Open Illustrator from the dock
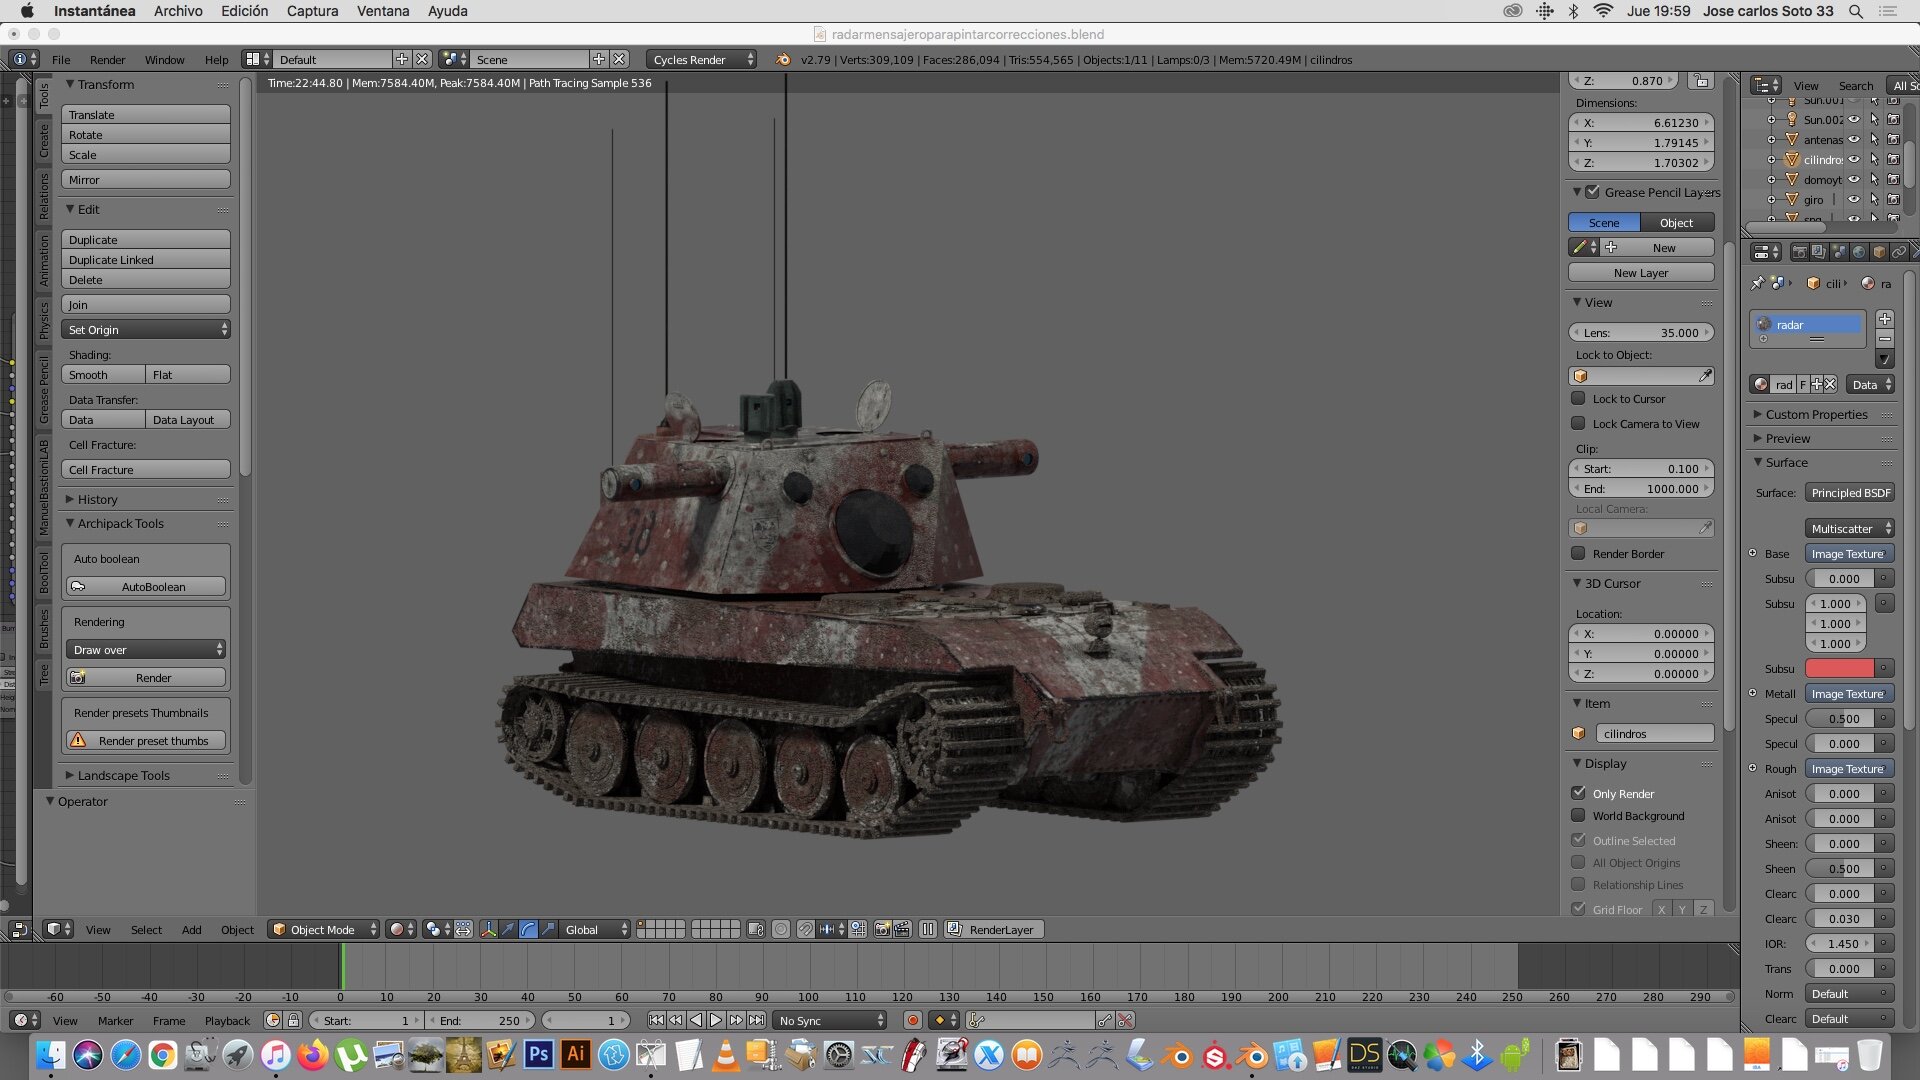The width and height of the screenshot is (1920, 1080). pyautogui.click(x=576, y=1054)
